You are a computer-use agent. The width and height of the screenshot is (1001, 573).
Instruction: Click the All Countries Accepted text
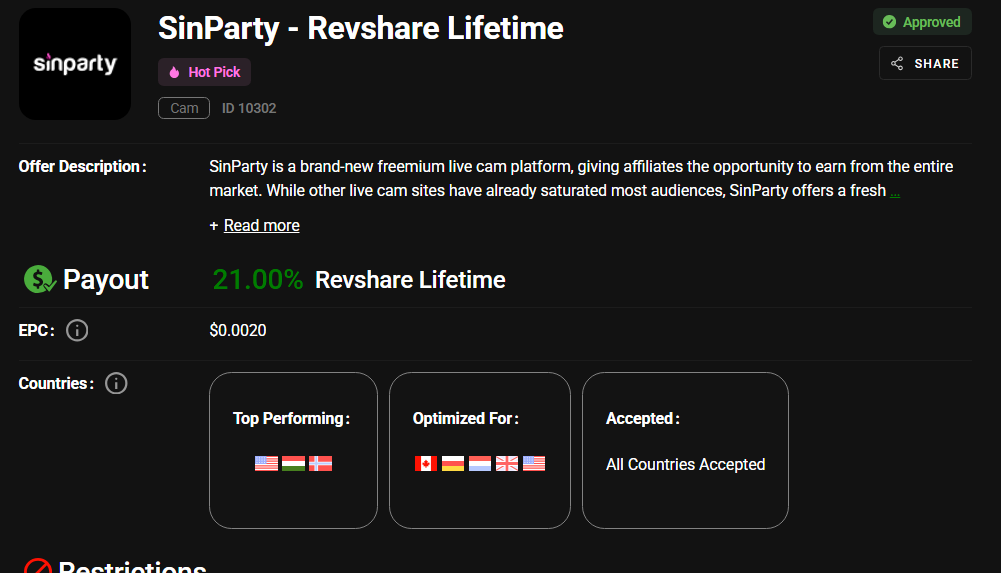click(686, 464)
